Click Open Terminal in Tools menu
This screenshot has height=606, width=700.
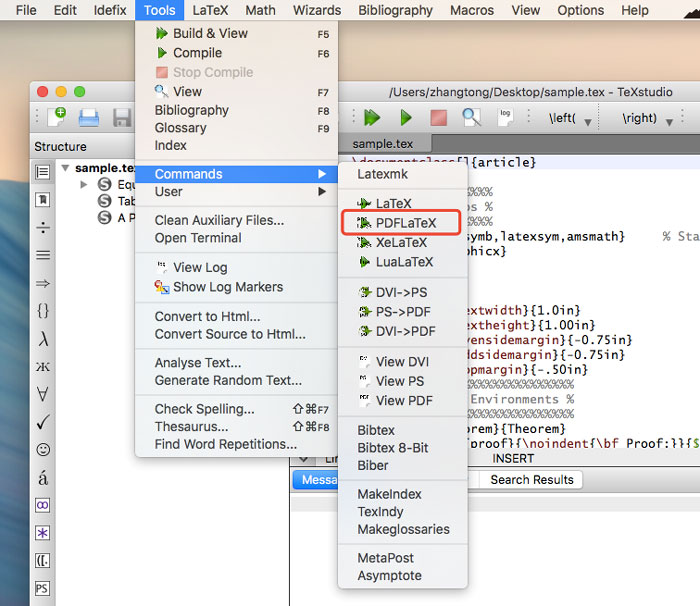point(237,238)
